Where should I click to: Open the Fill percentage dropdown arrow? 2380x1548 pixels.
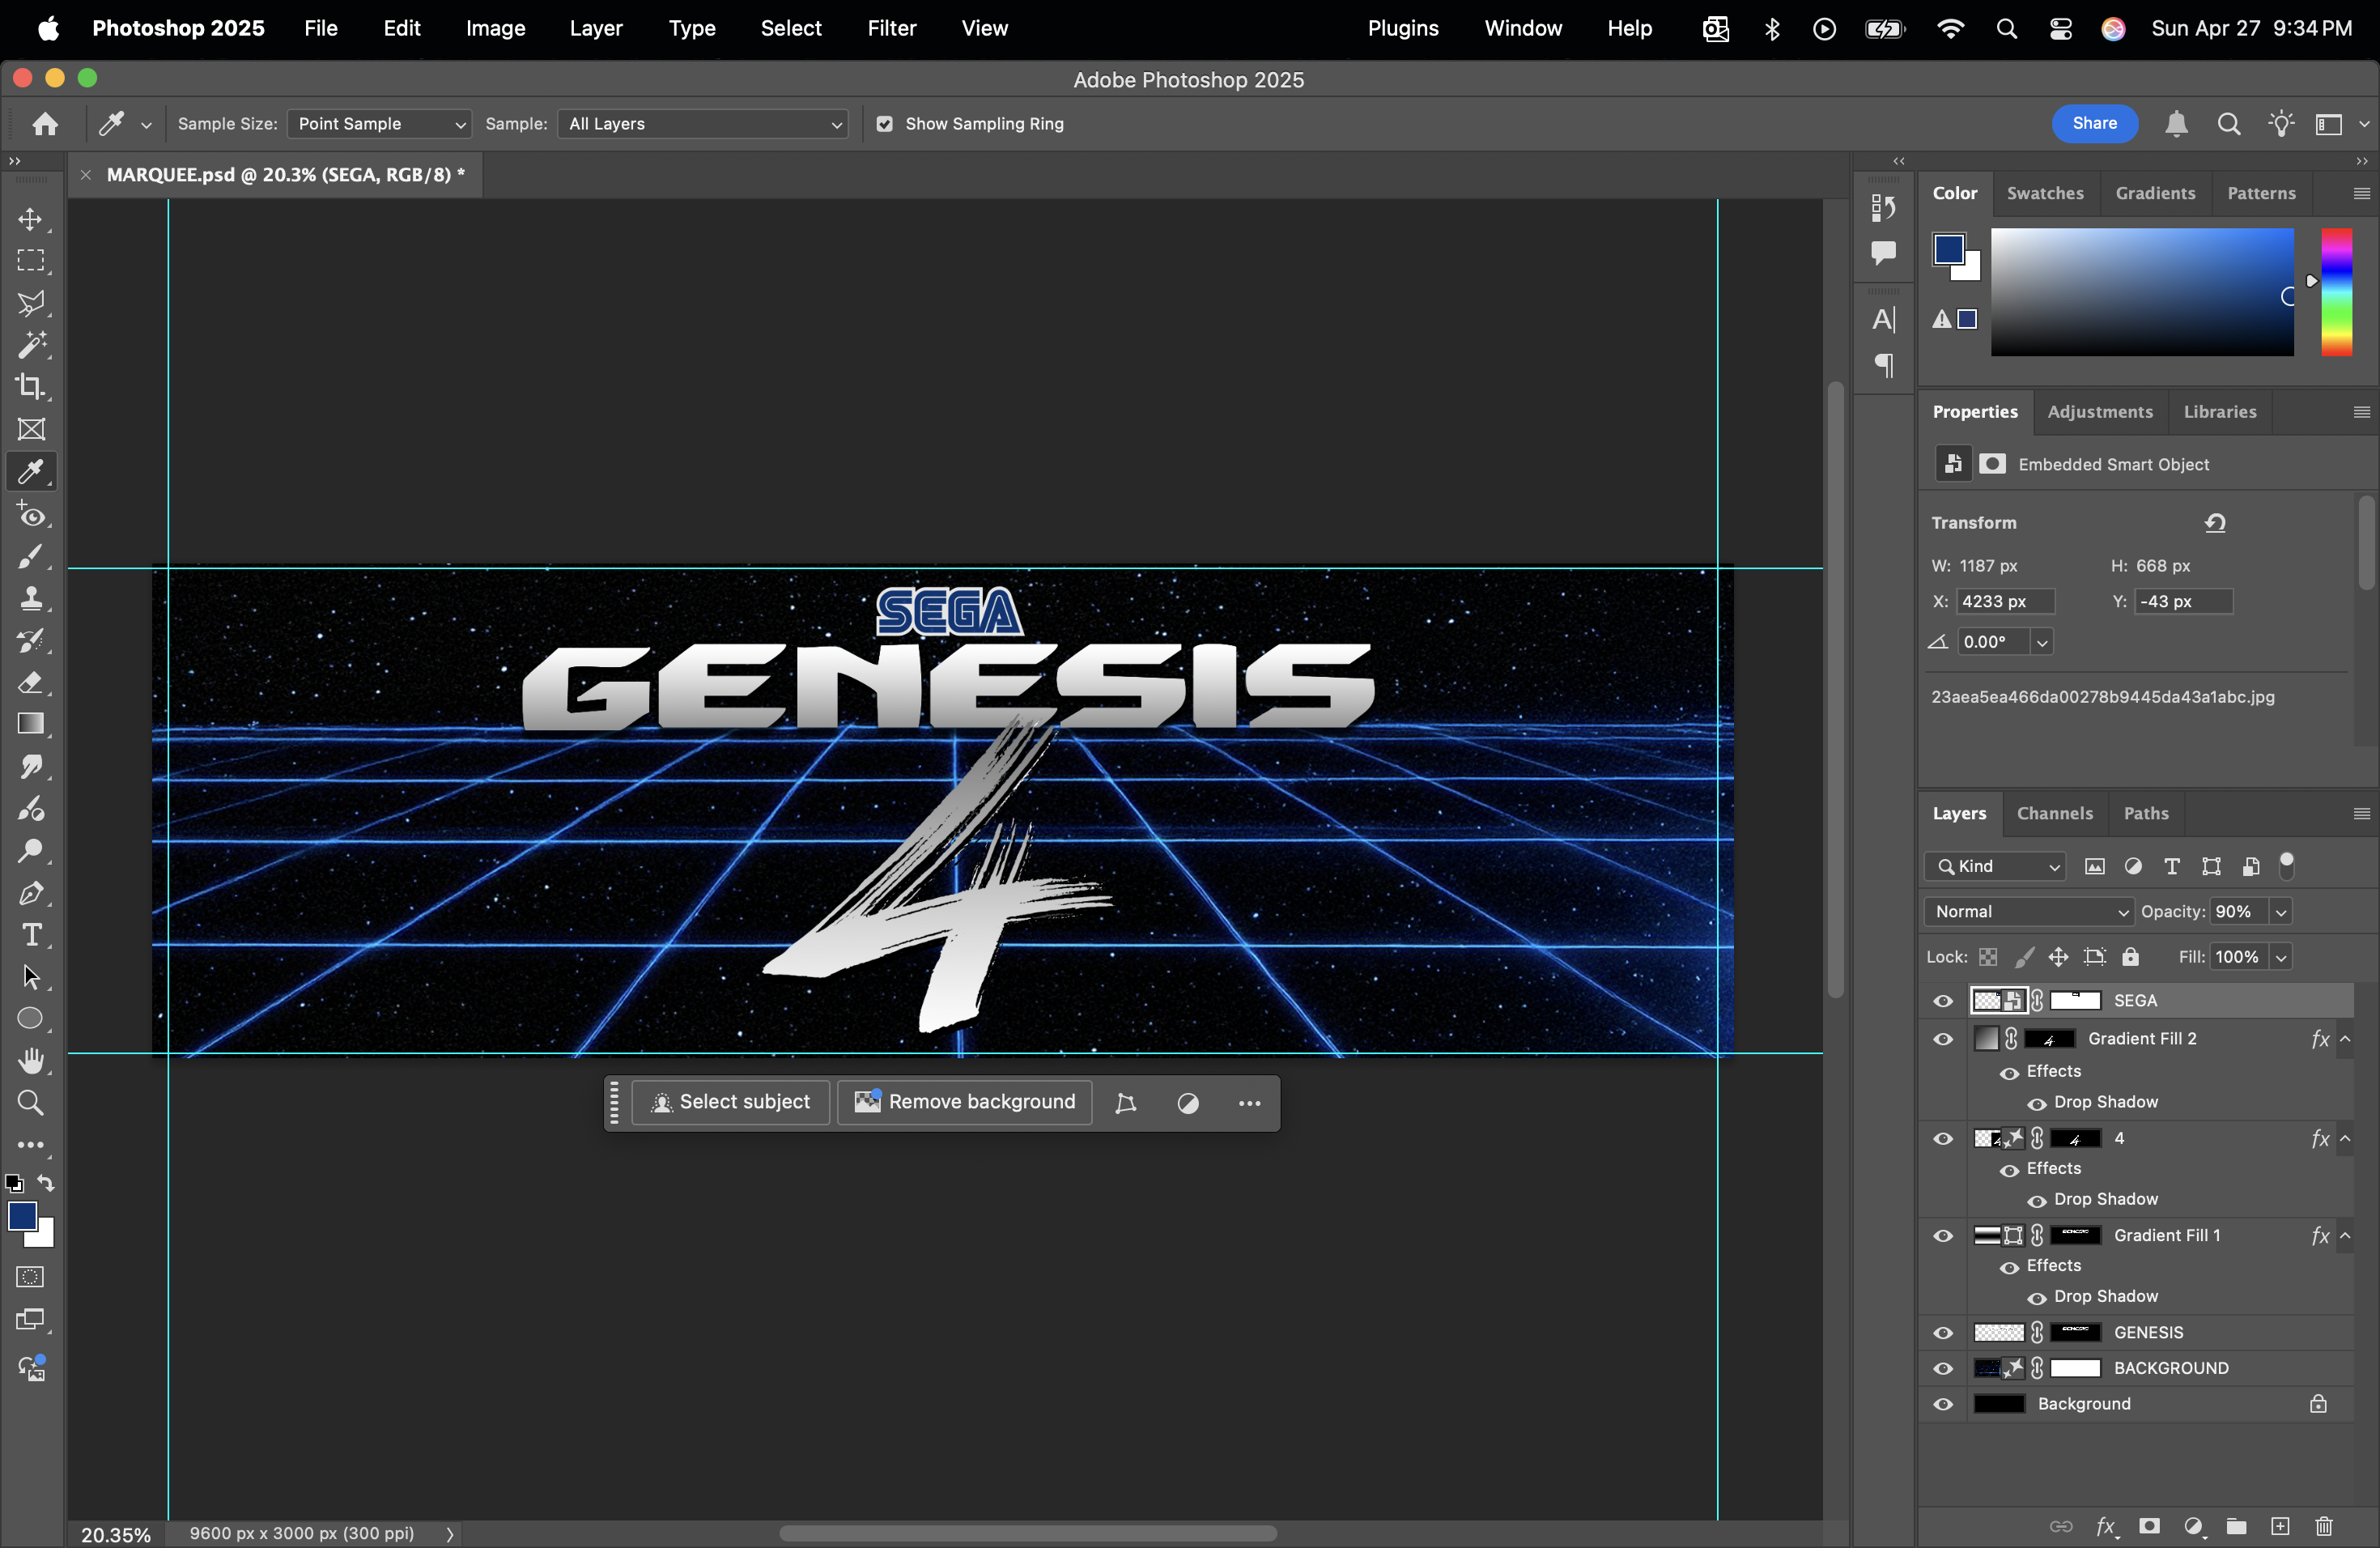coord(2281,957)
